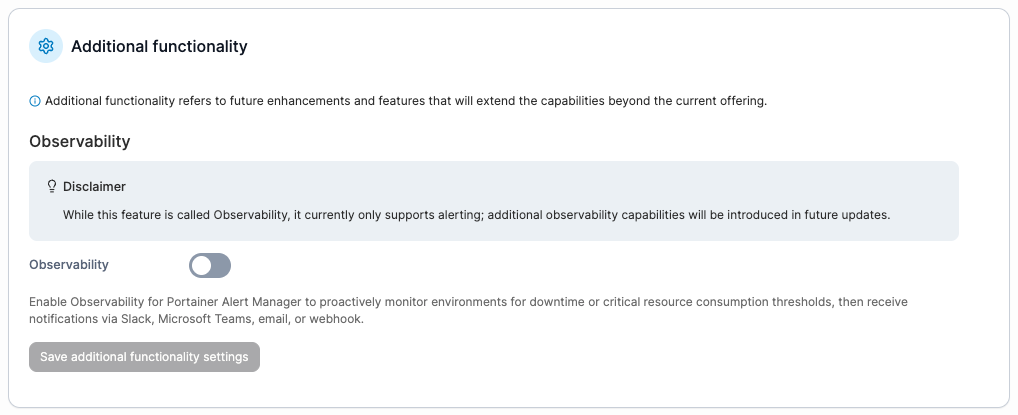
Task: Click the "Additional functionality" panel title
Action: [159, 46]
